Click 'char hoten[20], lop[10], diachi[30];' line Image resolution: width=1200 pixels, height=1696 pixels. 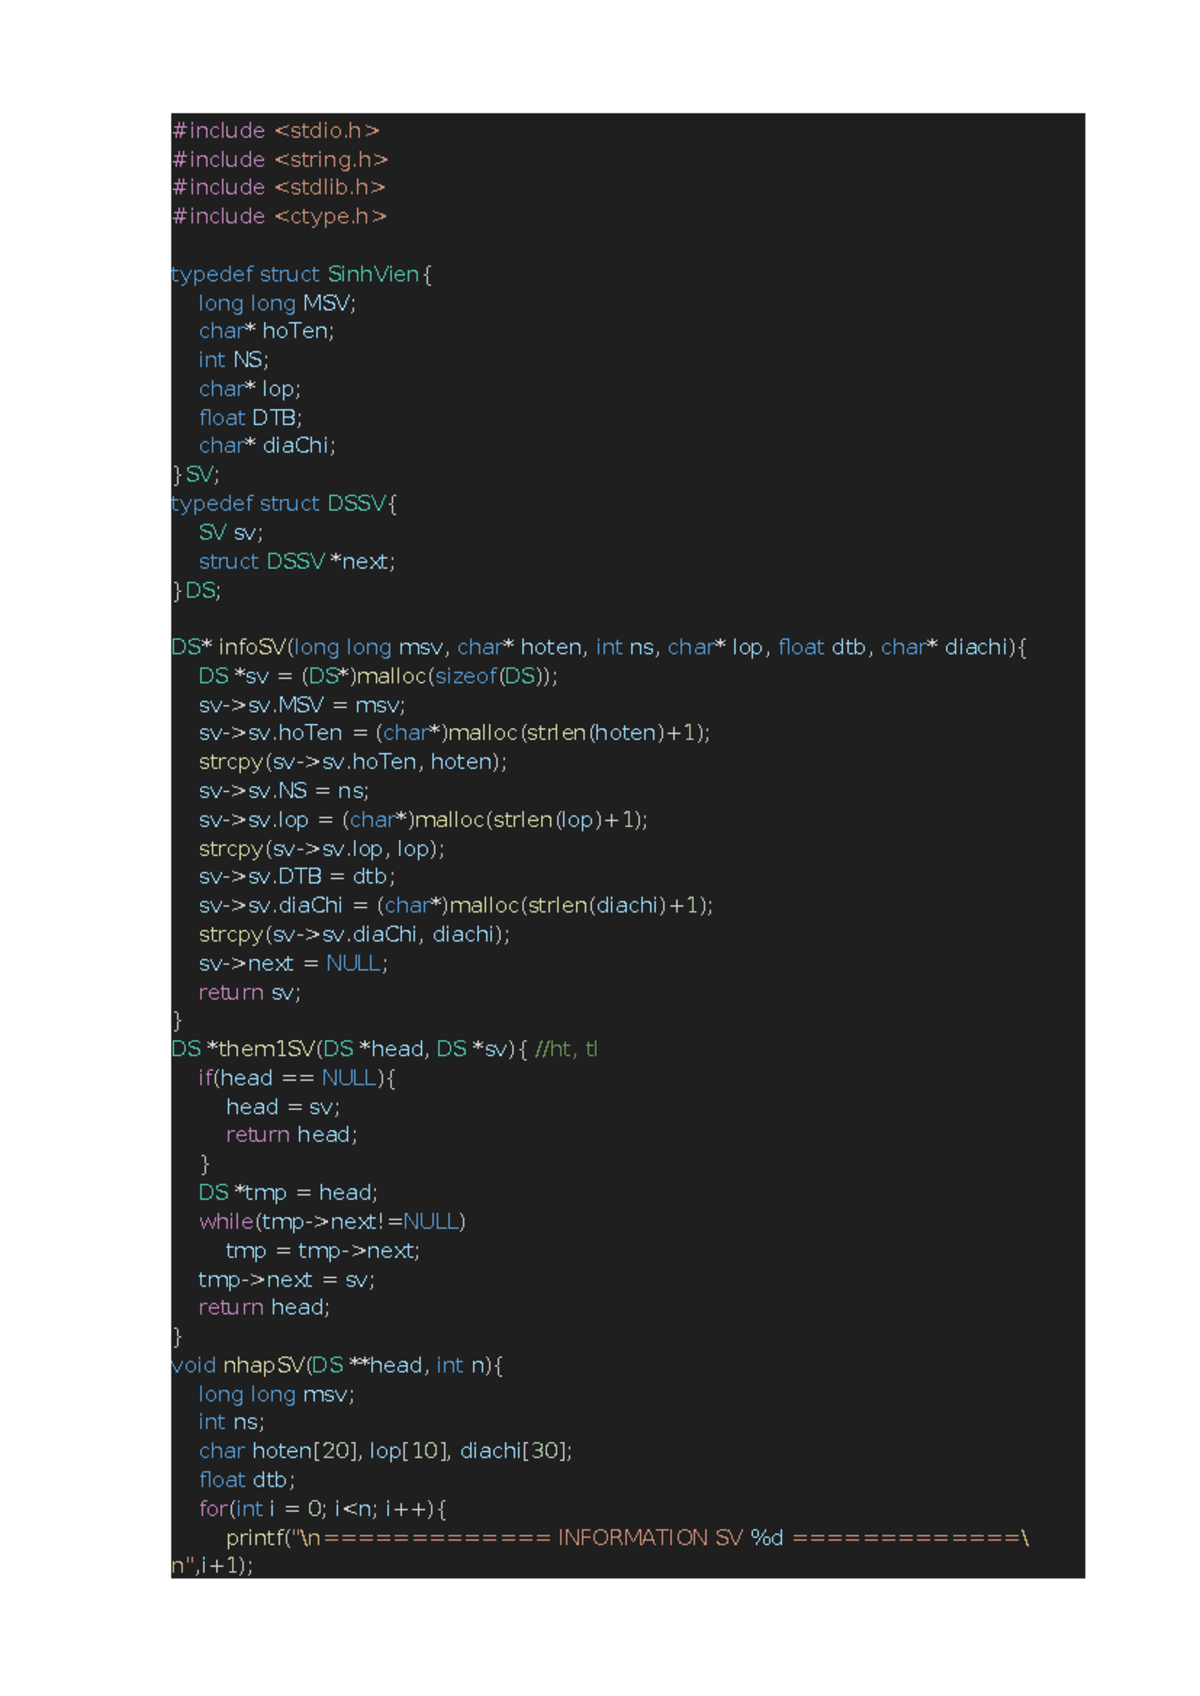[385, 1451]
